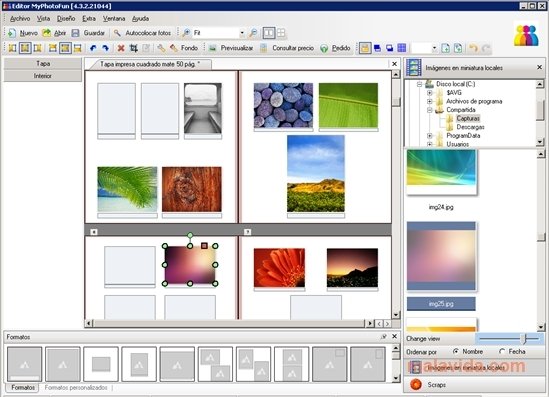Expand the Usuarios folder node
This screenshot has width=549, height=397.
[430, 144]
